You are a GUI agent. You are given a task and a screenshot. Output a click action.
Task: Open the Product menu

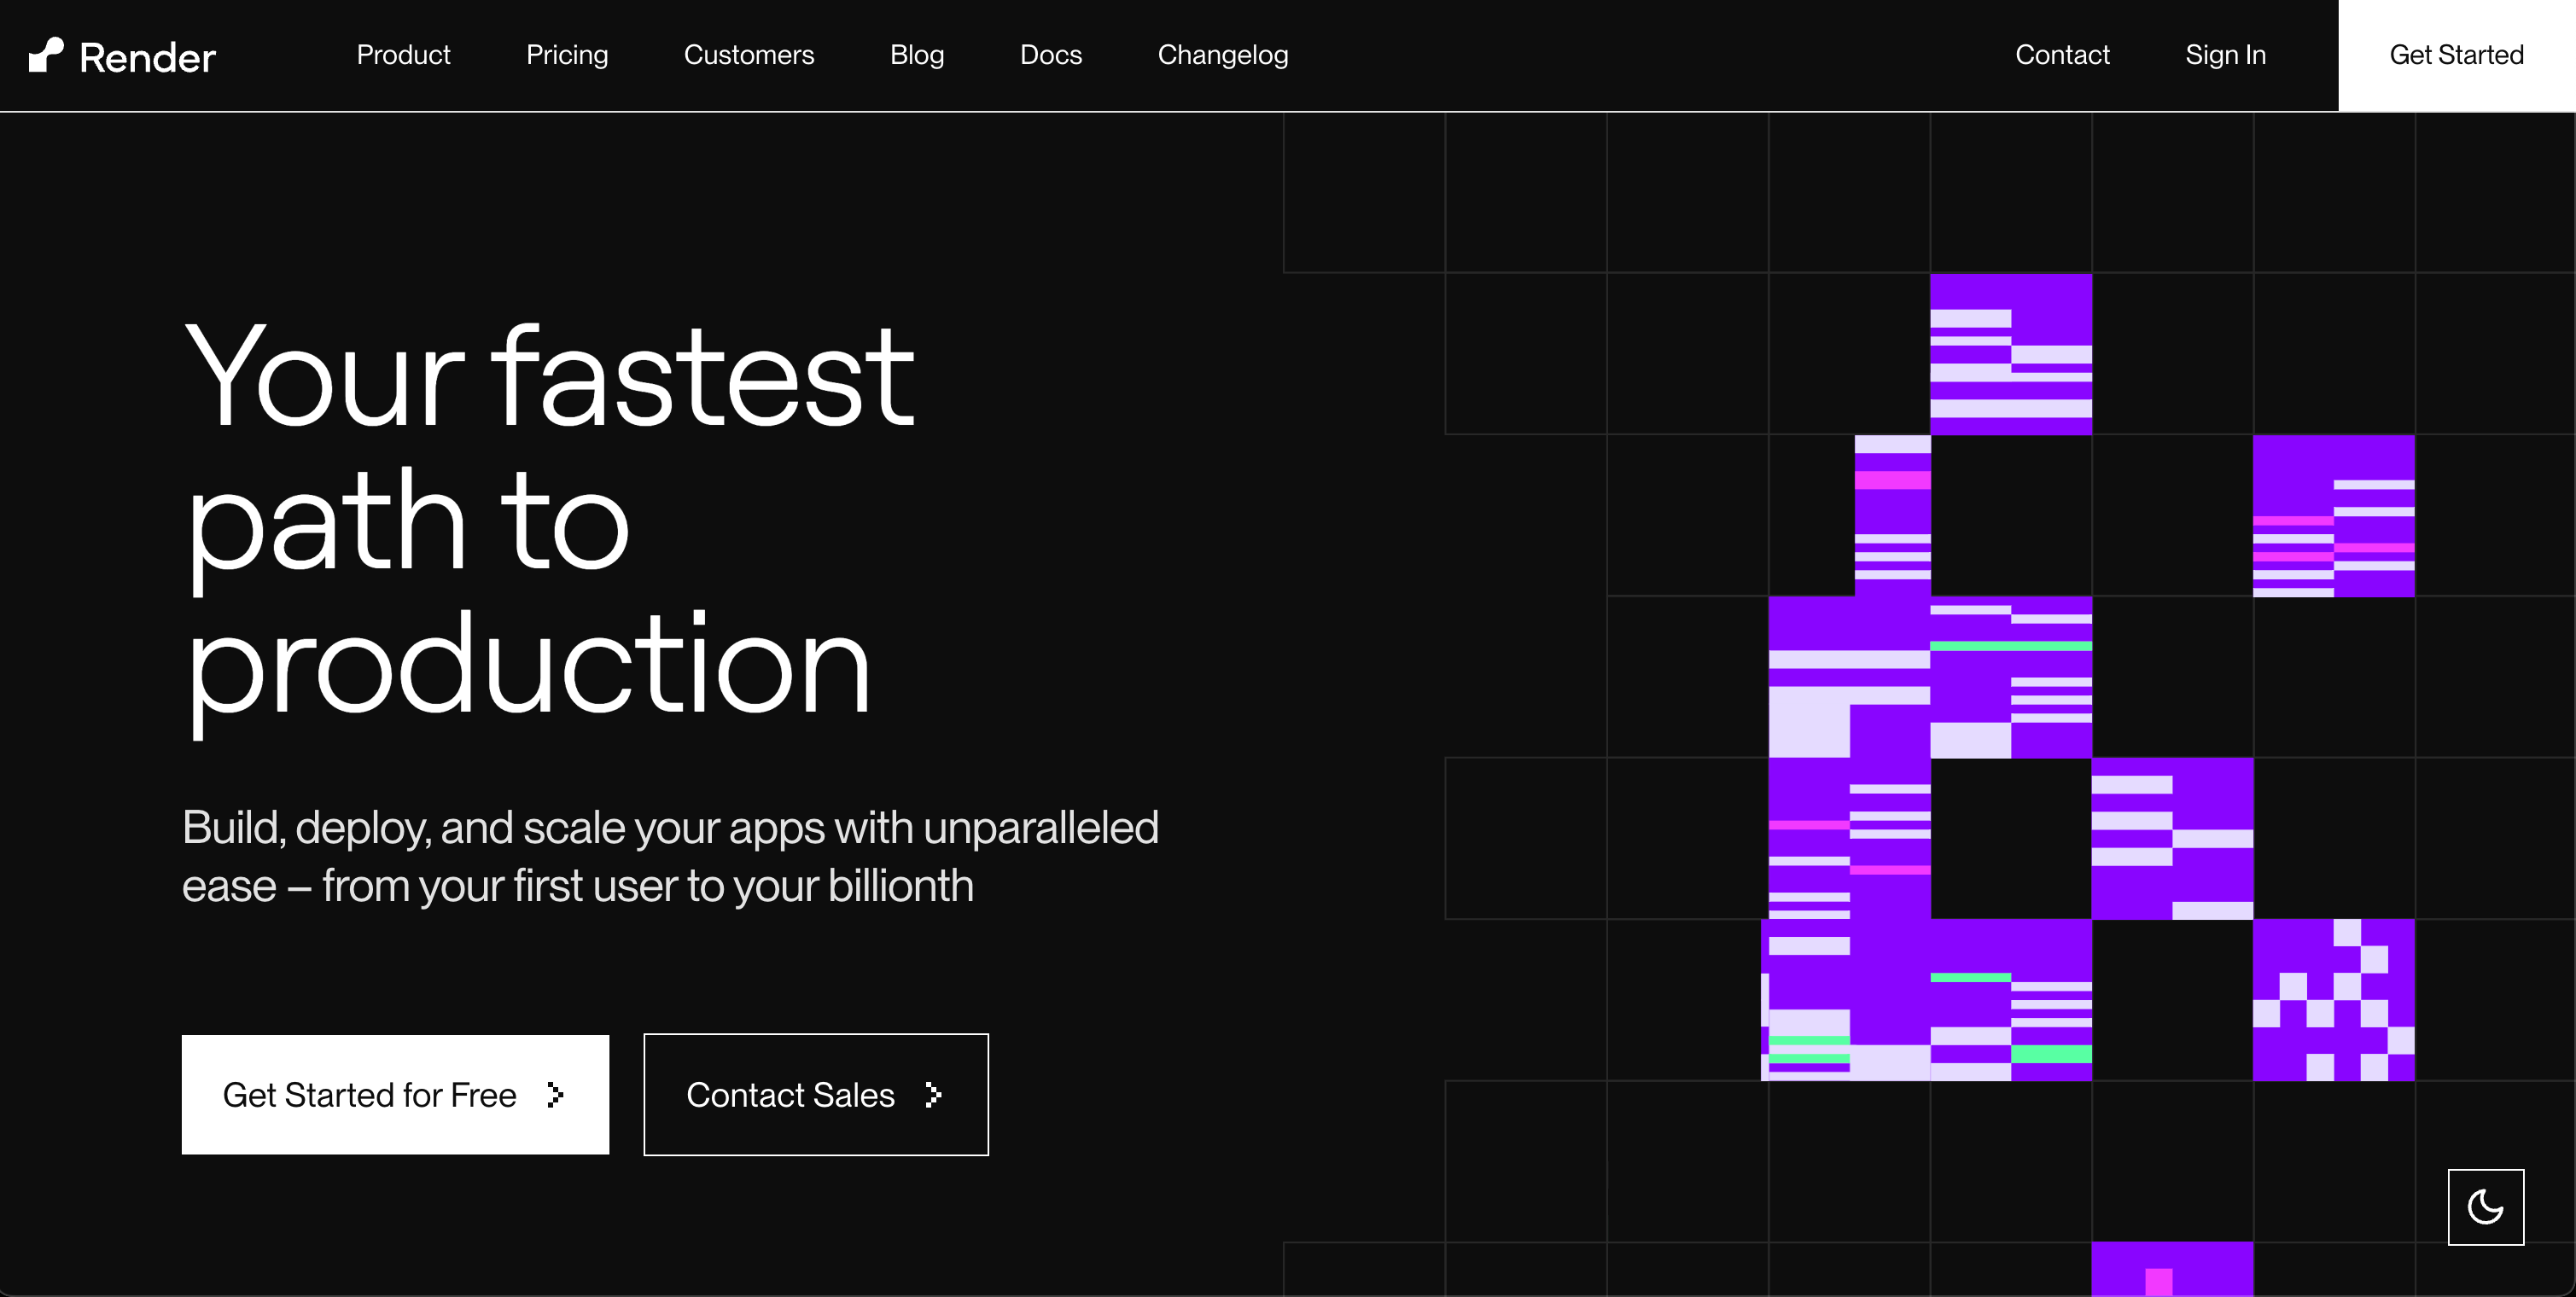point(403,55)
